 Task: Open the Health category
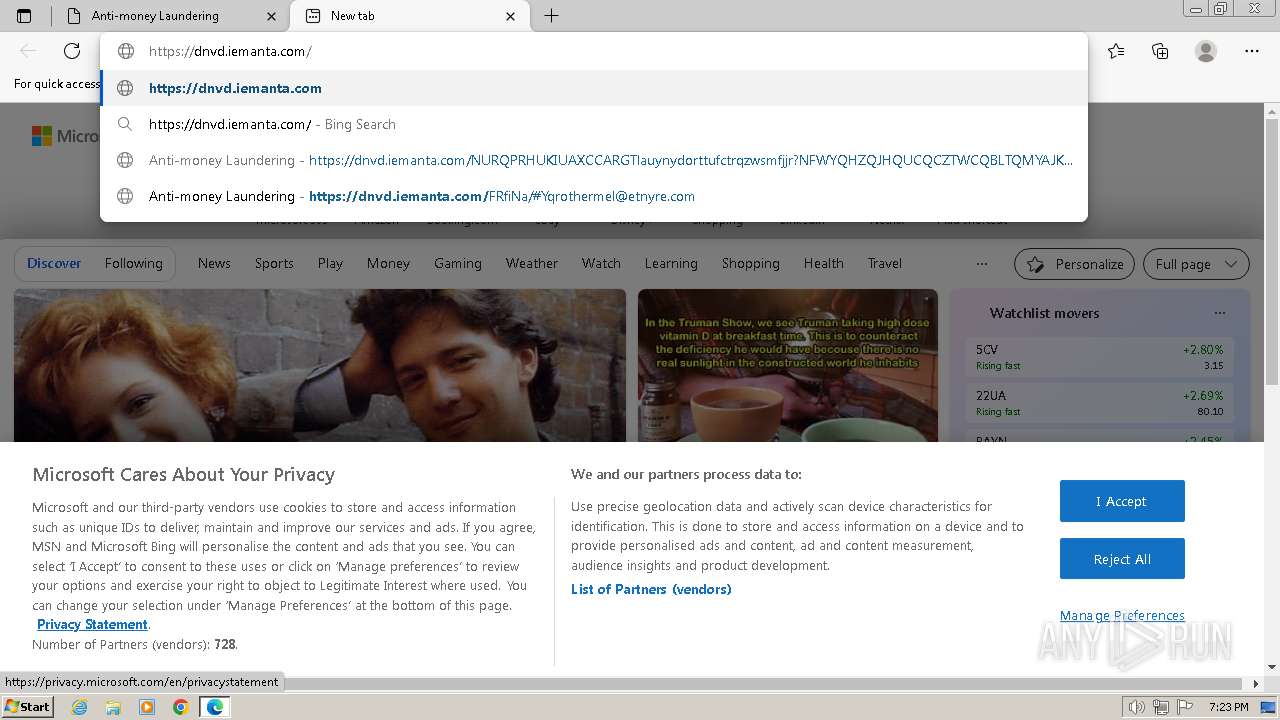(823, 264)
